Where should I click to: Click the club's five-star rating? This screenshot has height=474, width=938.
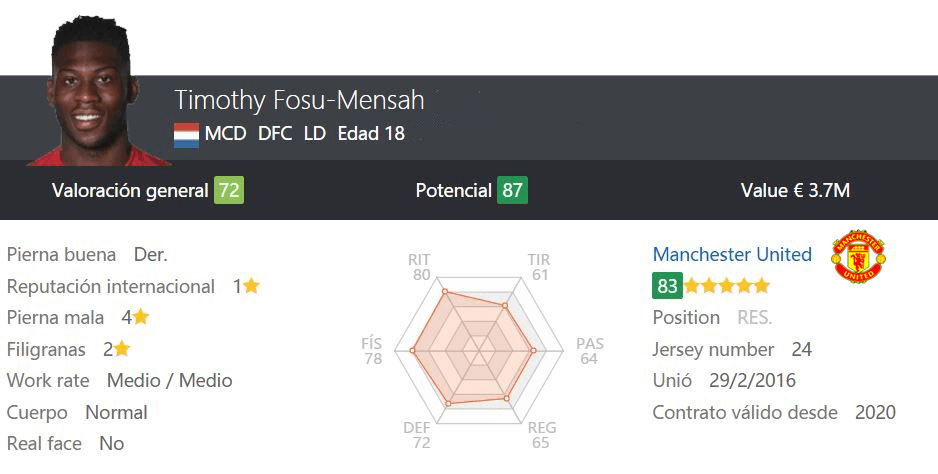click(x=727, y=286)
